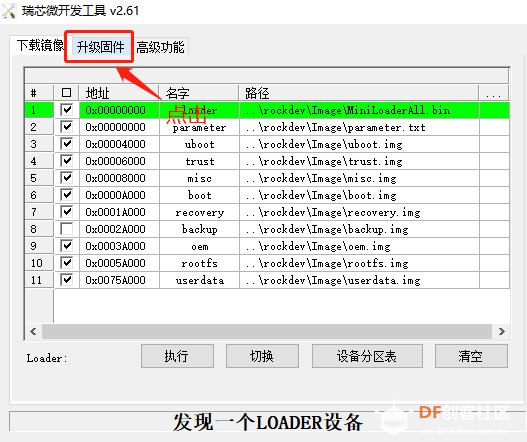Uncheck the misc row checkbox
The width and height of the screenshot is (527, 442).
click(67, 178)
